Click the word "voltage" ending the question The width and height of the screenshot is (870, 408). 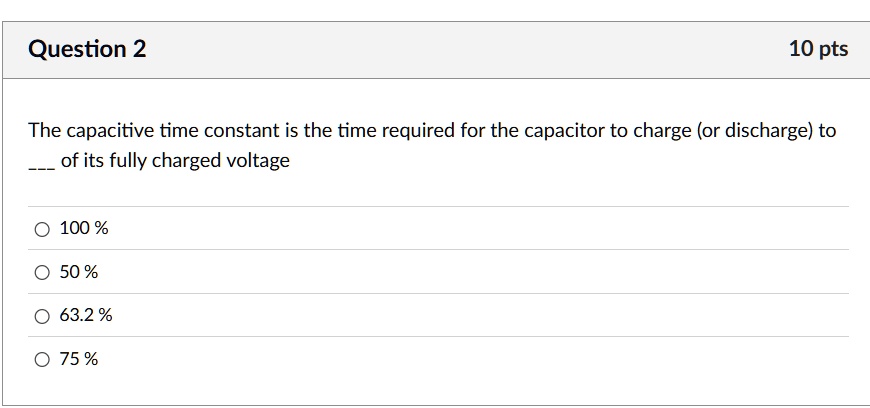pyautogui.click(x=258, y=161)
